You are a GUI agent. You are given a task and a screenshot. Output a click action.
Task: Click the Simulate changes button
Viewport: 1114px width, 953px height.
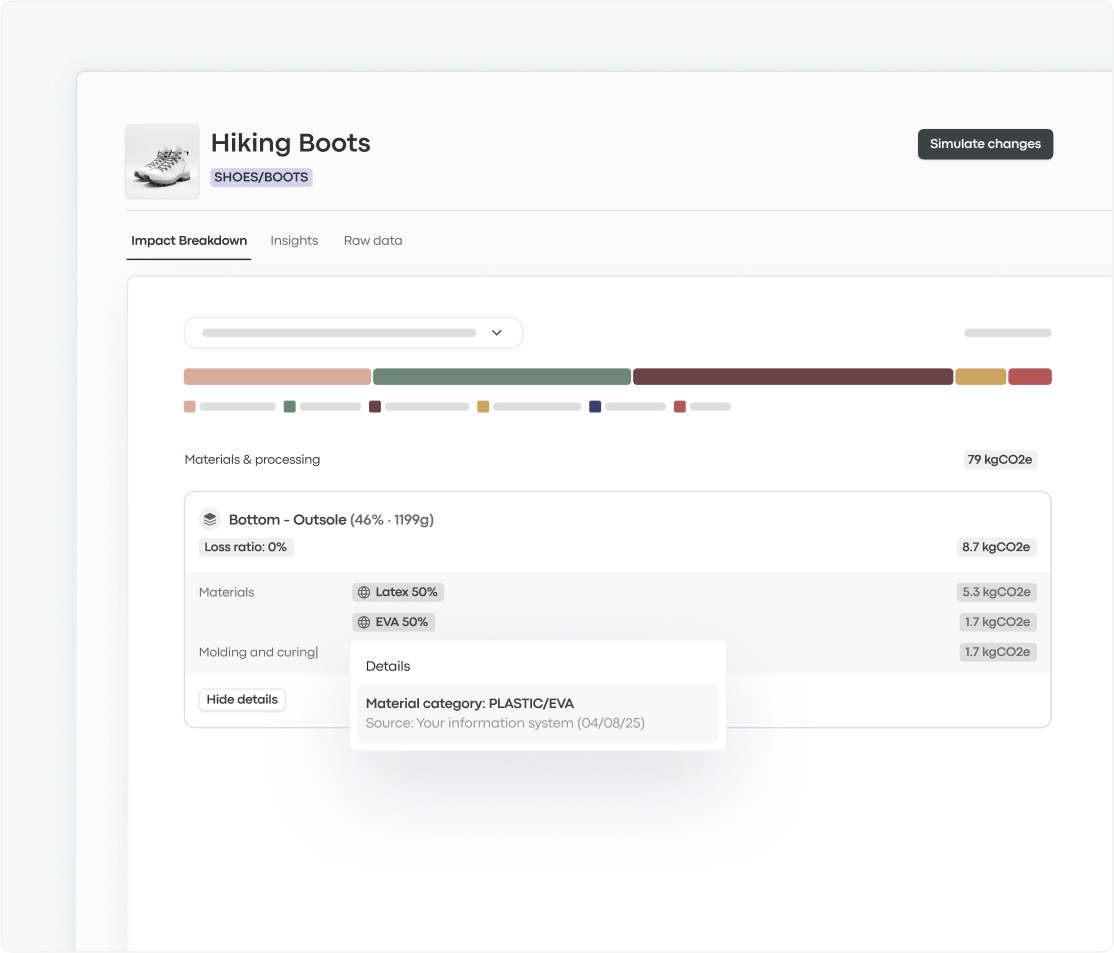pos(985,144)
